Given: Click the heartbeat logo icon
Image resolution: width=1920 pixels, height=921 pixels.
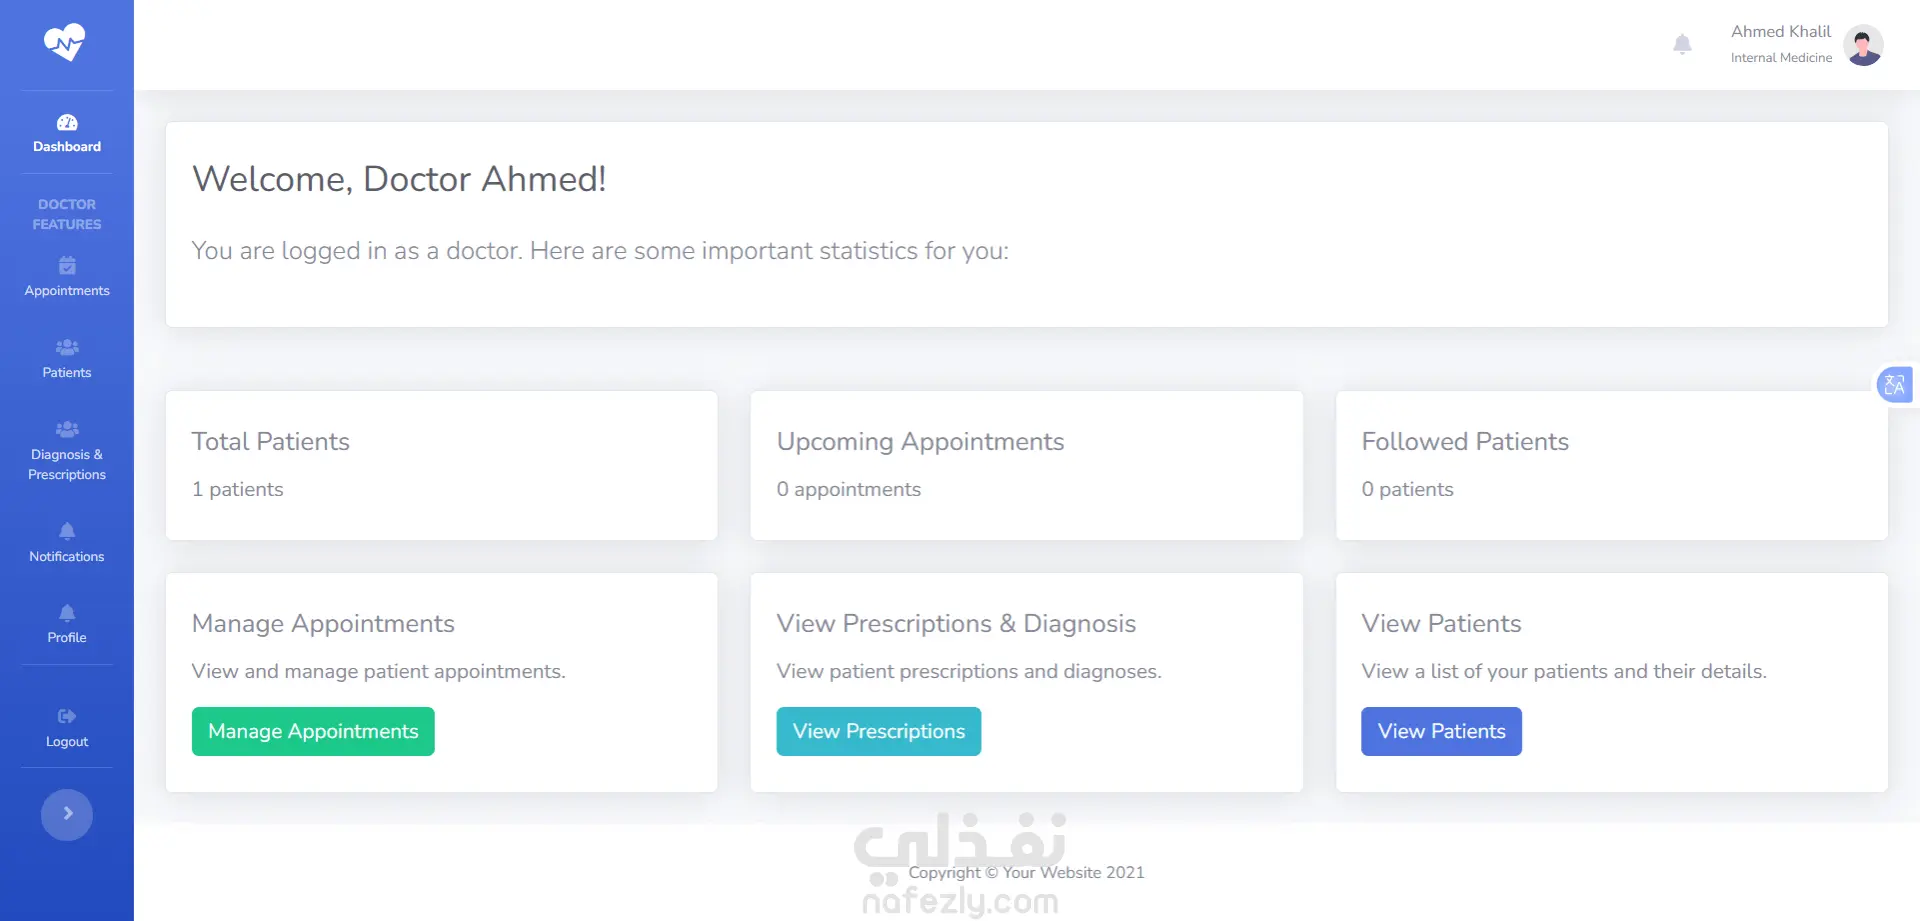Looking at the screenshot, I should (x=65, y=43).
